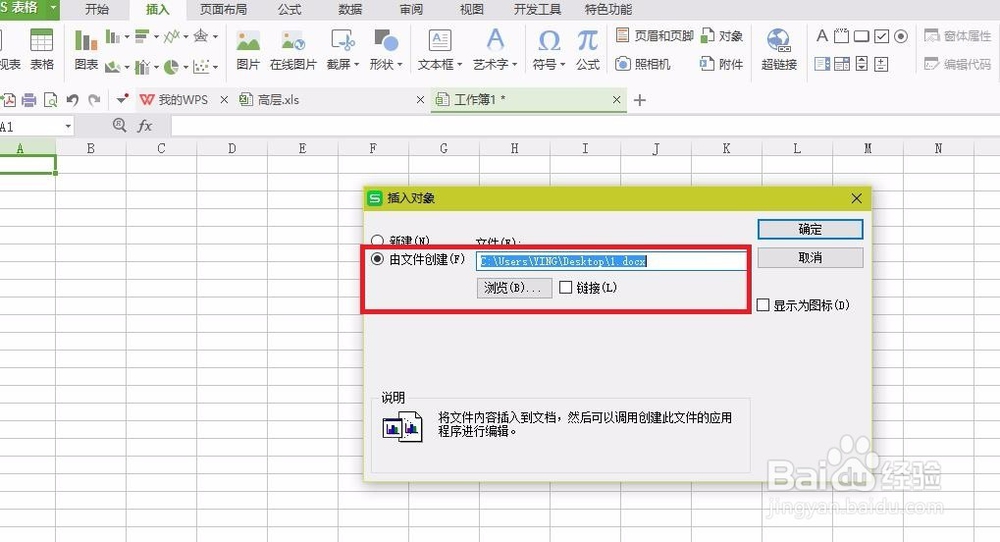Expand the area chart dropdown arrow
This screenshot has height=542, width=1000.
127,66
